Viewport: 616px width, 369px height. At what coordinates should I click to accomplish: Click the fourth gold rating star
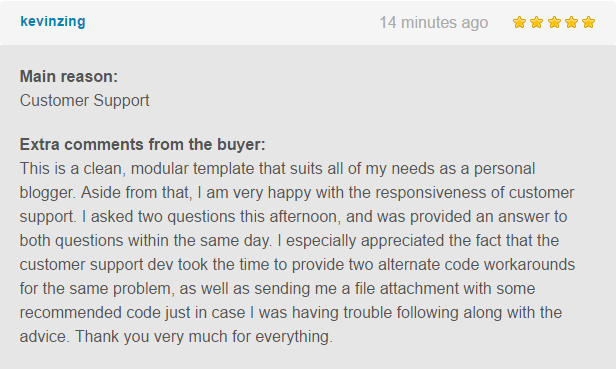click(571, 22)
